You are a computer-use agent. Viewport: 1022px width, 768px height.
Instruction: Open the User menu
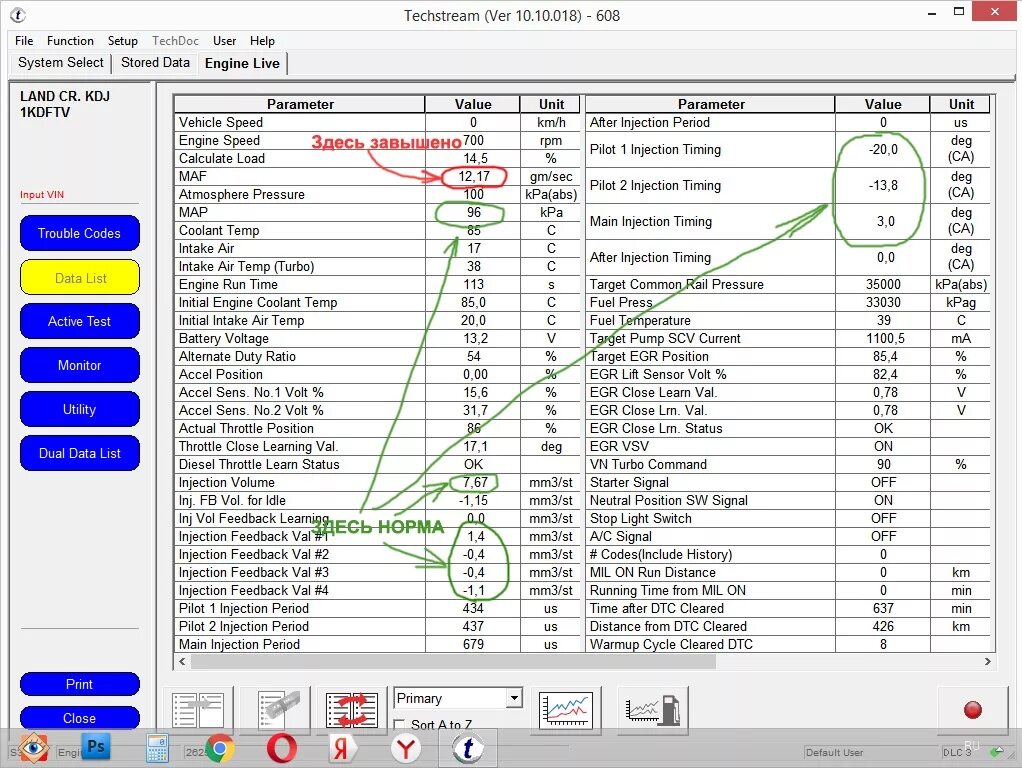[224, 40]
